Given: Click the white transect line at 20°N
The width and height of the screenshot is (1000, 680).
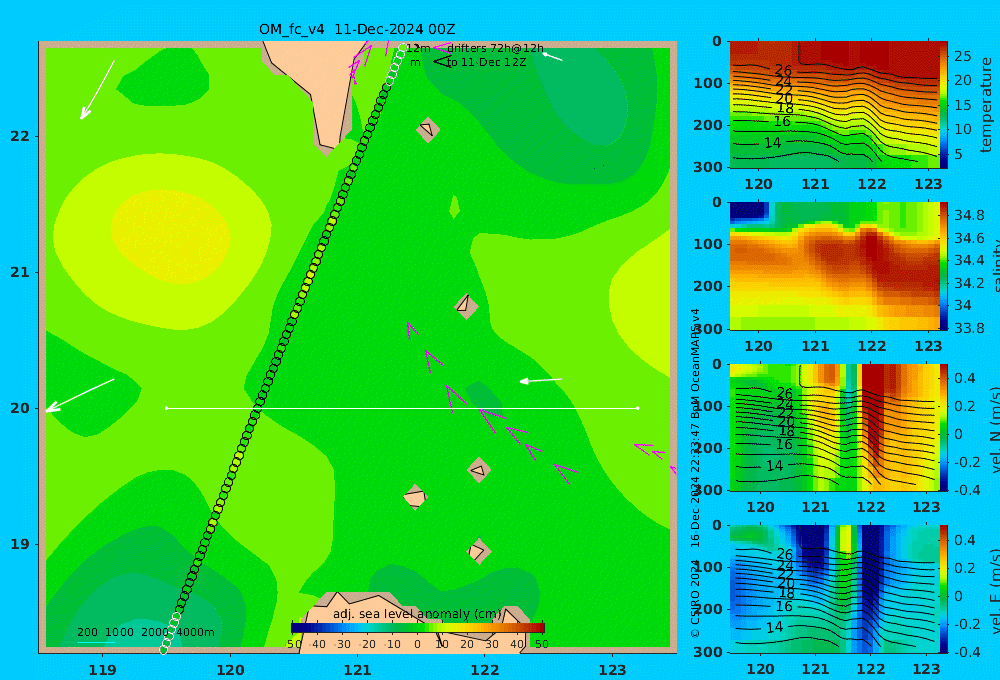Looking at the screenshot, I should pyautogui.click(x=402, y=408).
